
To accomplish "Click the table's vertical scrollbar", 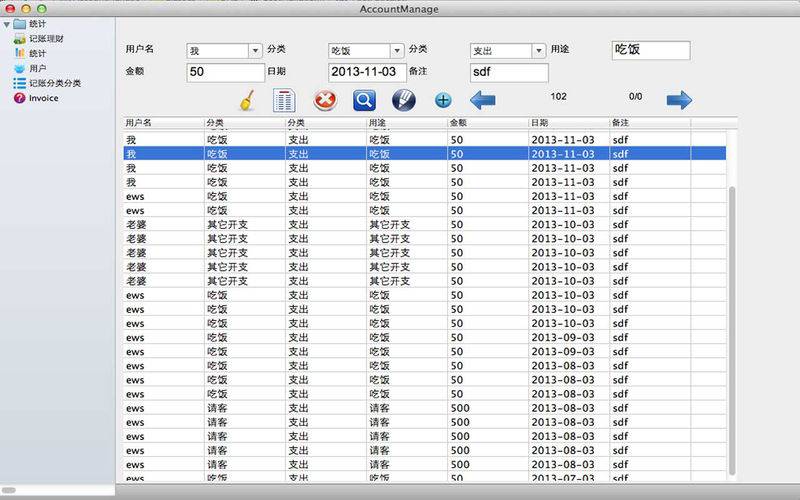I will 731,330.
